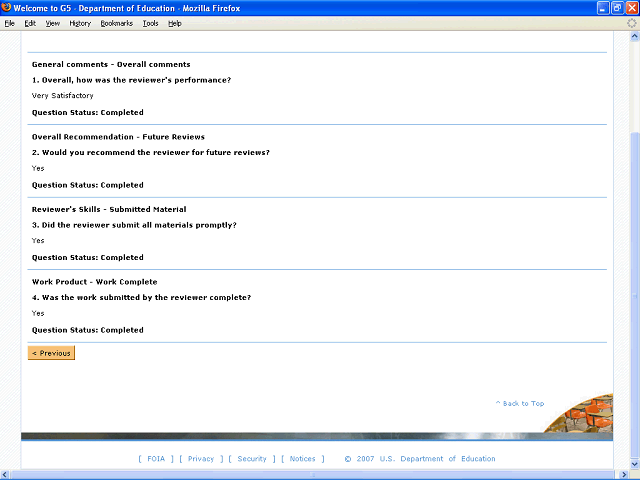Open the File menu
The height and width of the screenshot is (480, 640).
pyautogui.click(x=9, y=23)
